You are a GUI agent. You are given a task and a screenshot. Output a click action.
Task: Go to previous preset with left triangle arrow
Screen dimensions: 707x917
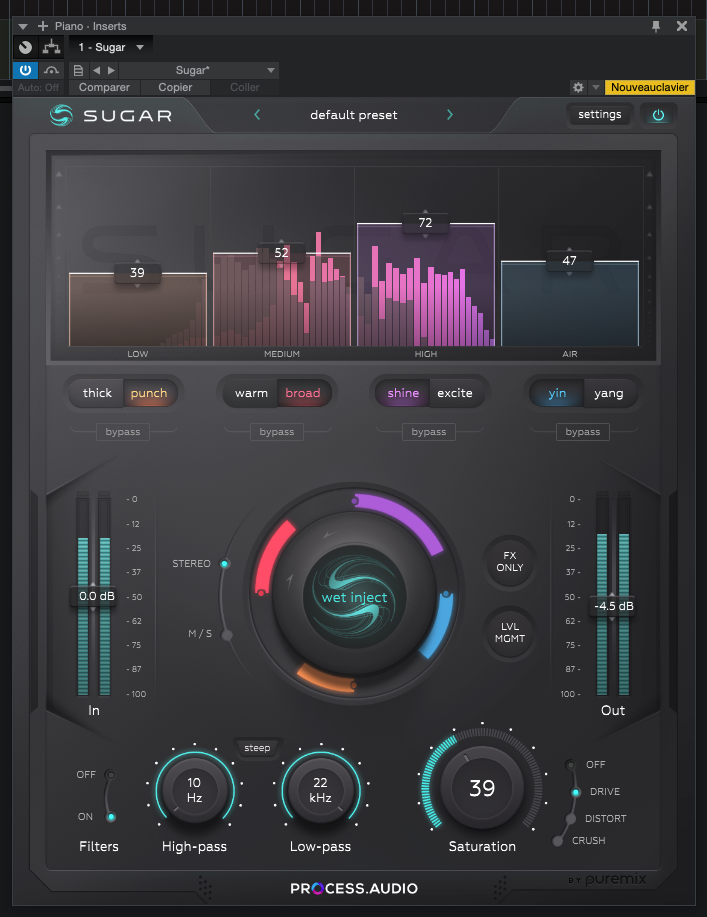(x=96, y=70)
